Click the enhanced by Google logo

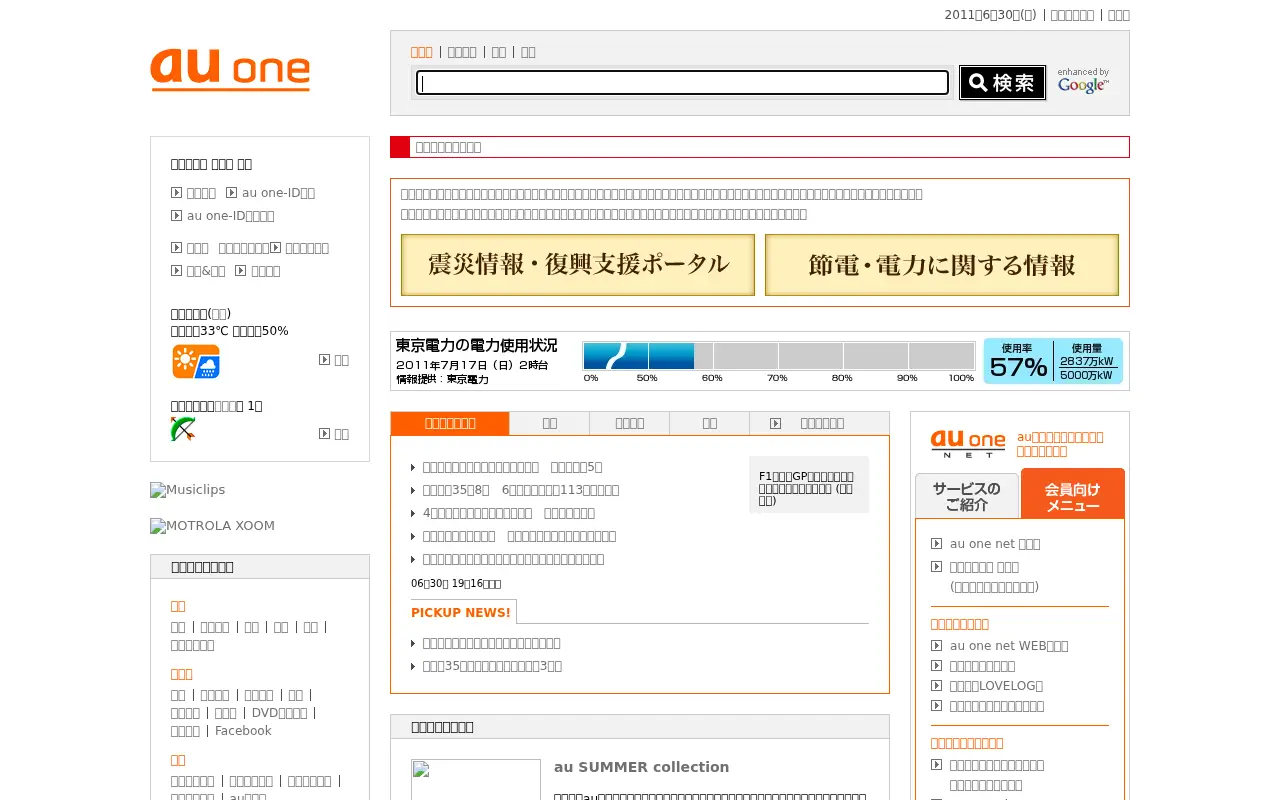(1083, 81)
